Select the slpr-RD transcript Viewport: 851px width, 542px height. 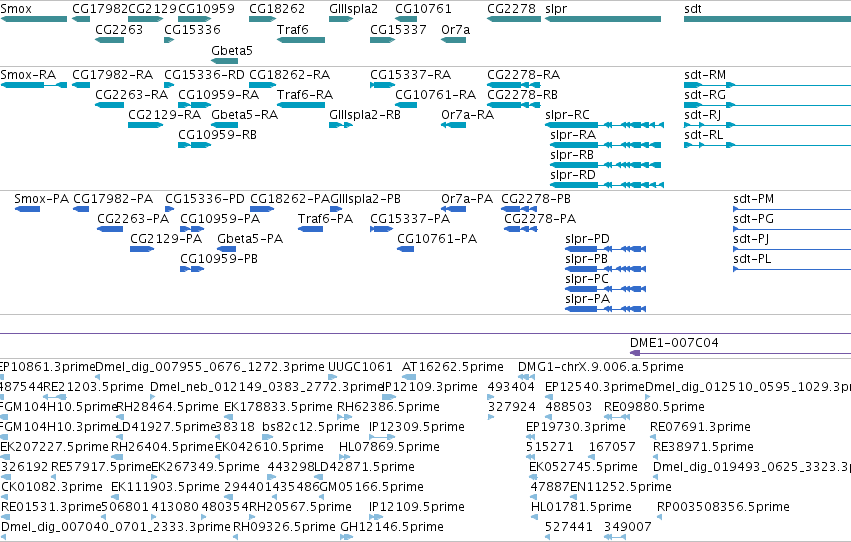(607, 185)
